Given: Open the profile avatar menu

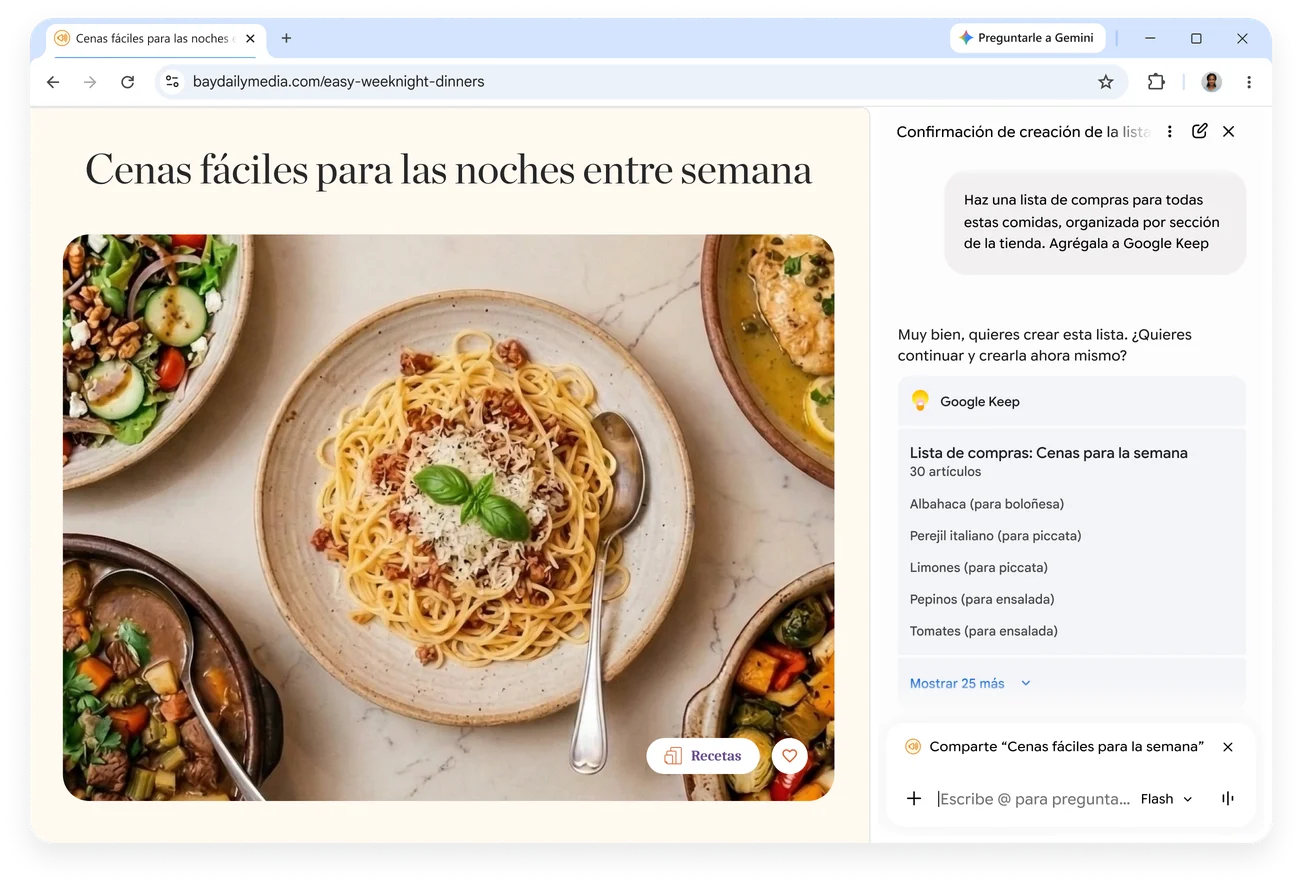Looking at the screenshot, I should point(1211,82).
